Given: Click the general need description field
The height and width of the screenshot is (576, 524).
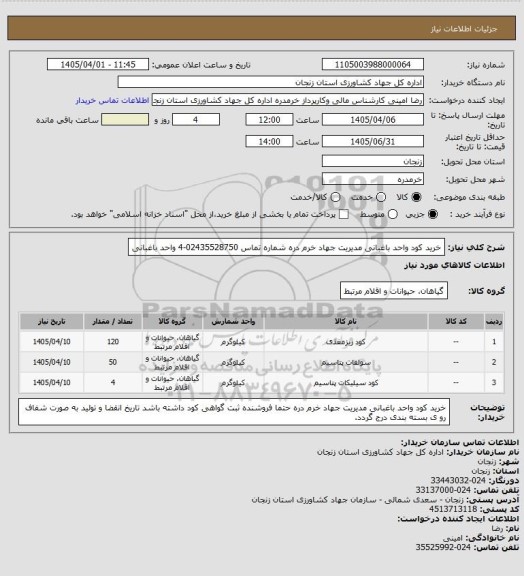Looking at the screenshot, I should tap(286, 248).
